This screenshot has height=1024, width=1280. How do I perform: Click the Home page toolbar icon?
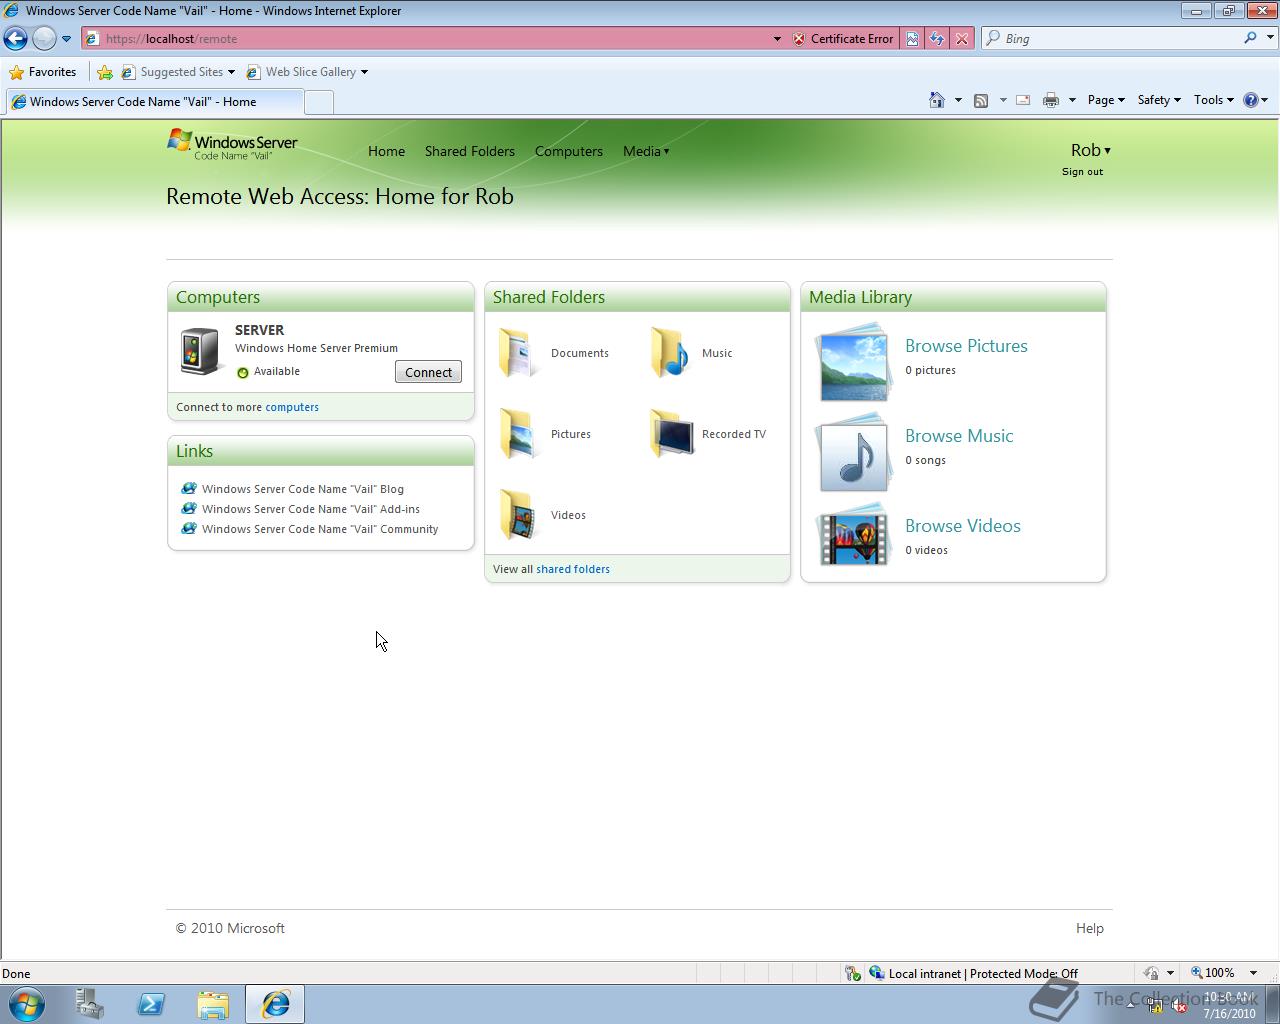click(x=937, y=100)
